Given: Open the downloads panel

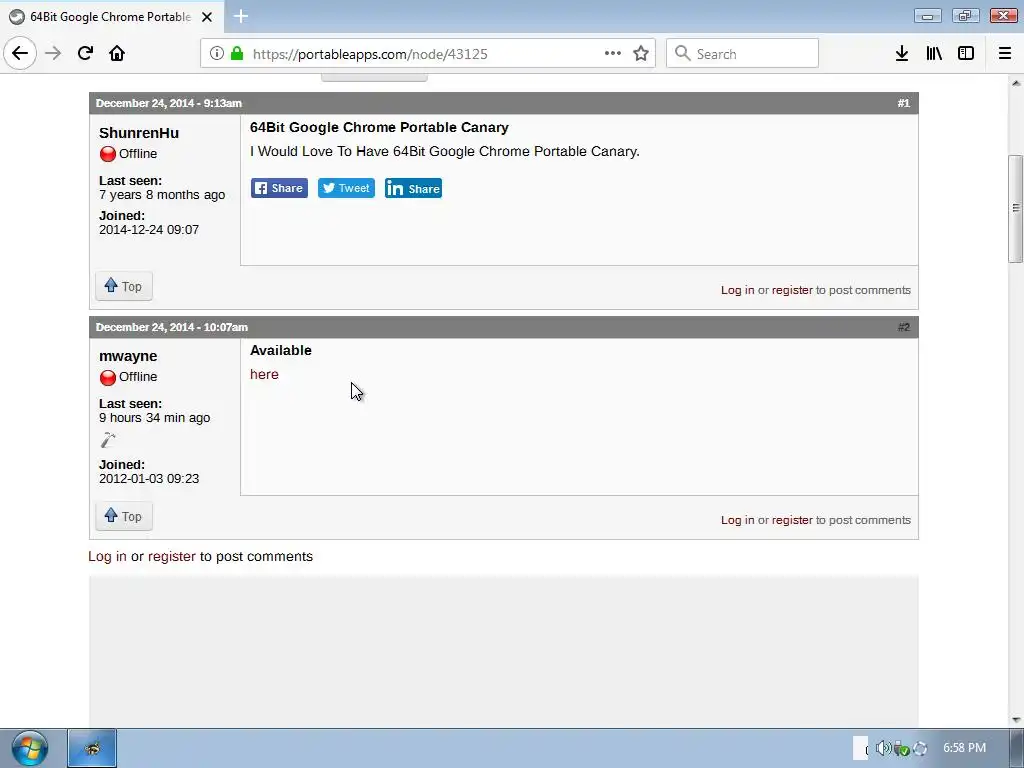Looking at the screenshot, I should pyautogui.click(x=902, y=54).
